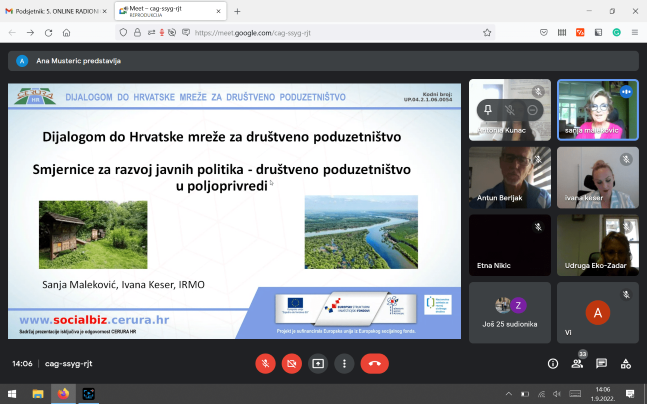Switch to the Gmail Podsjetnik tab

[x=53, y=11]
